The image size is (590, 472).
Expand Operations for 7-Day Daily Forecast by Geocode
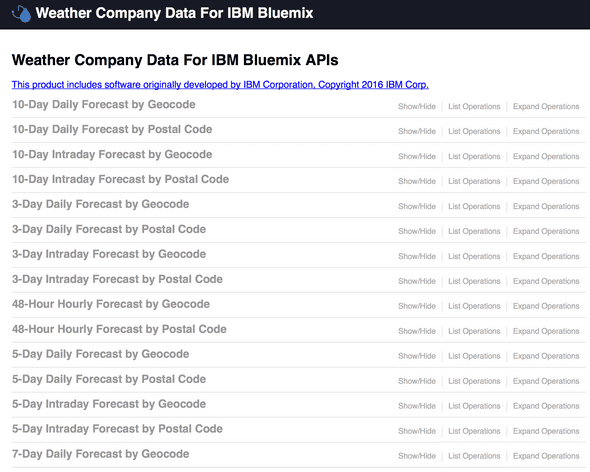(x=546, y=456)
